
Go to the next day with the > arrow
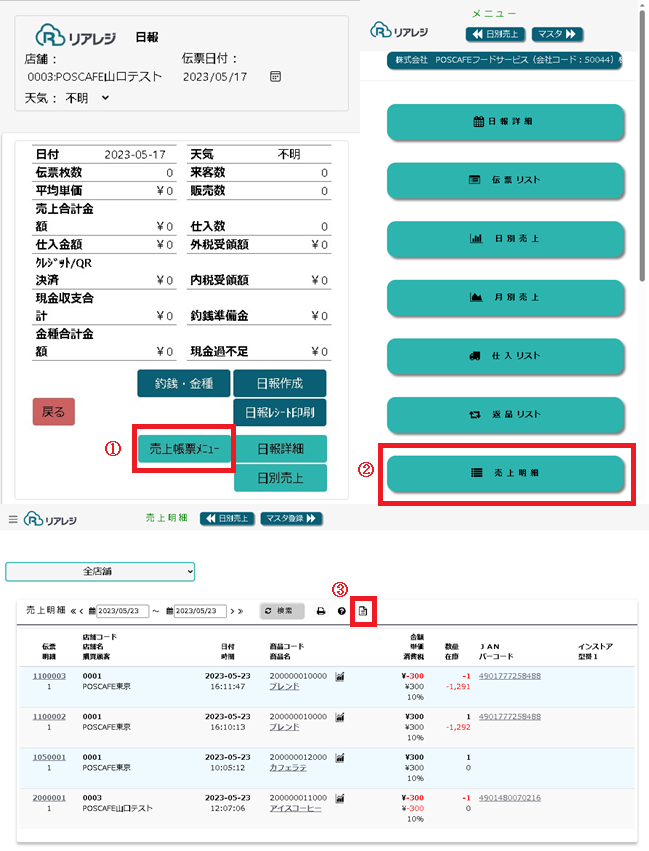tap(232, 612)
